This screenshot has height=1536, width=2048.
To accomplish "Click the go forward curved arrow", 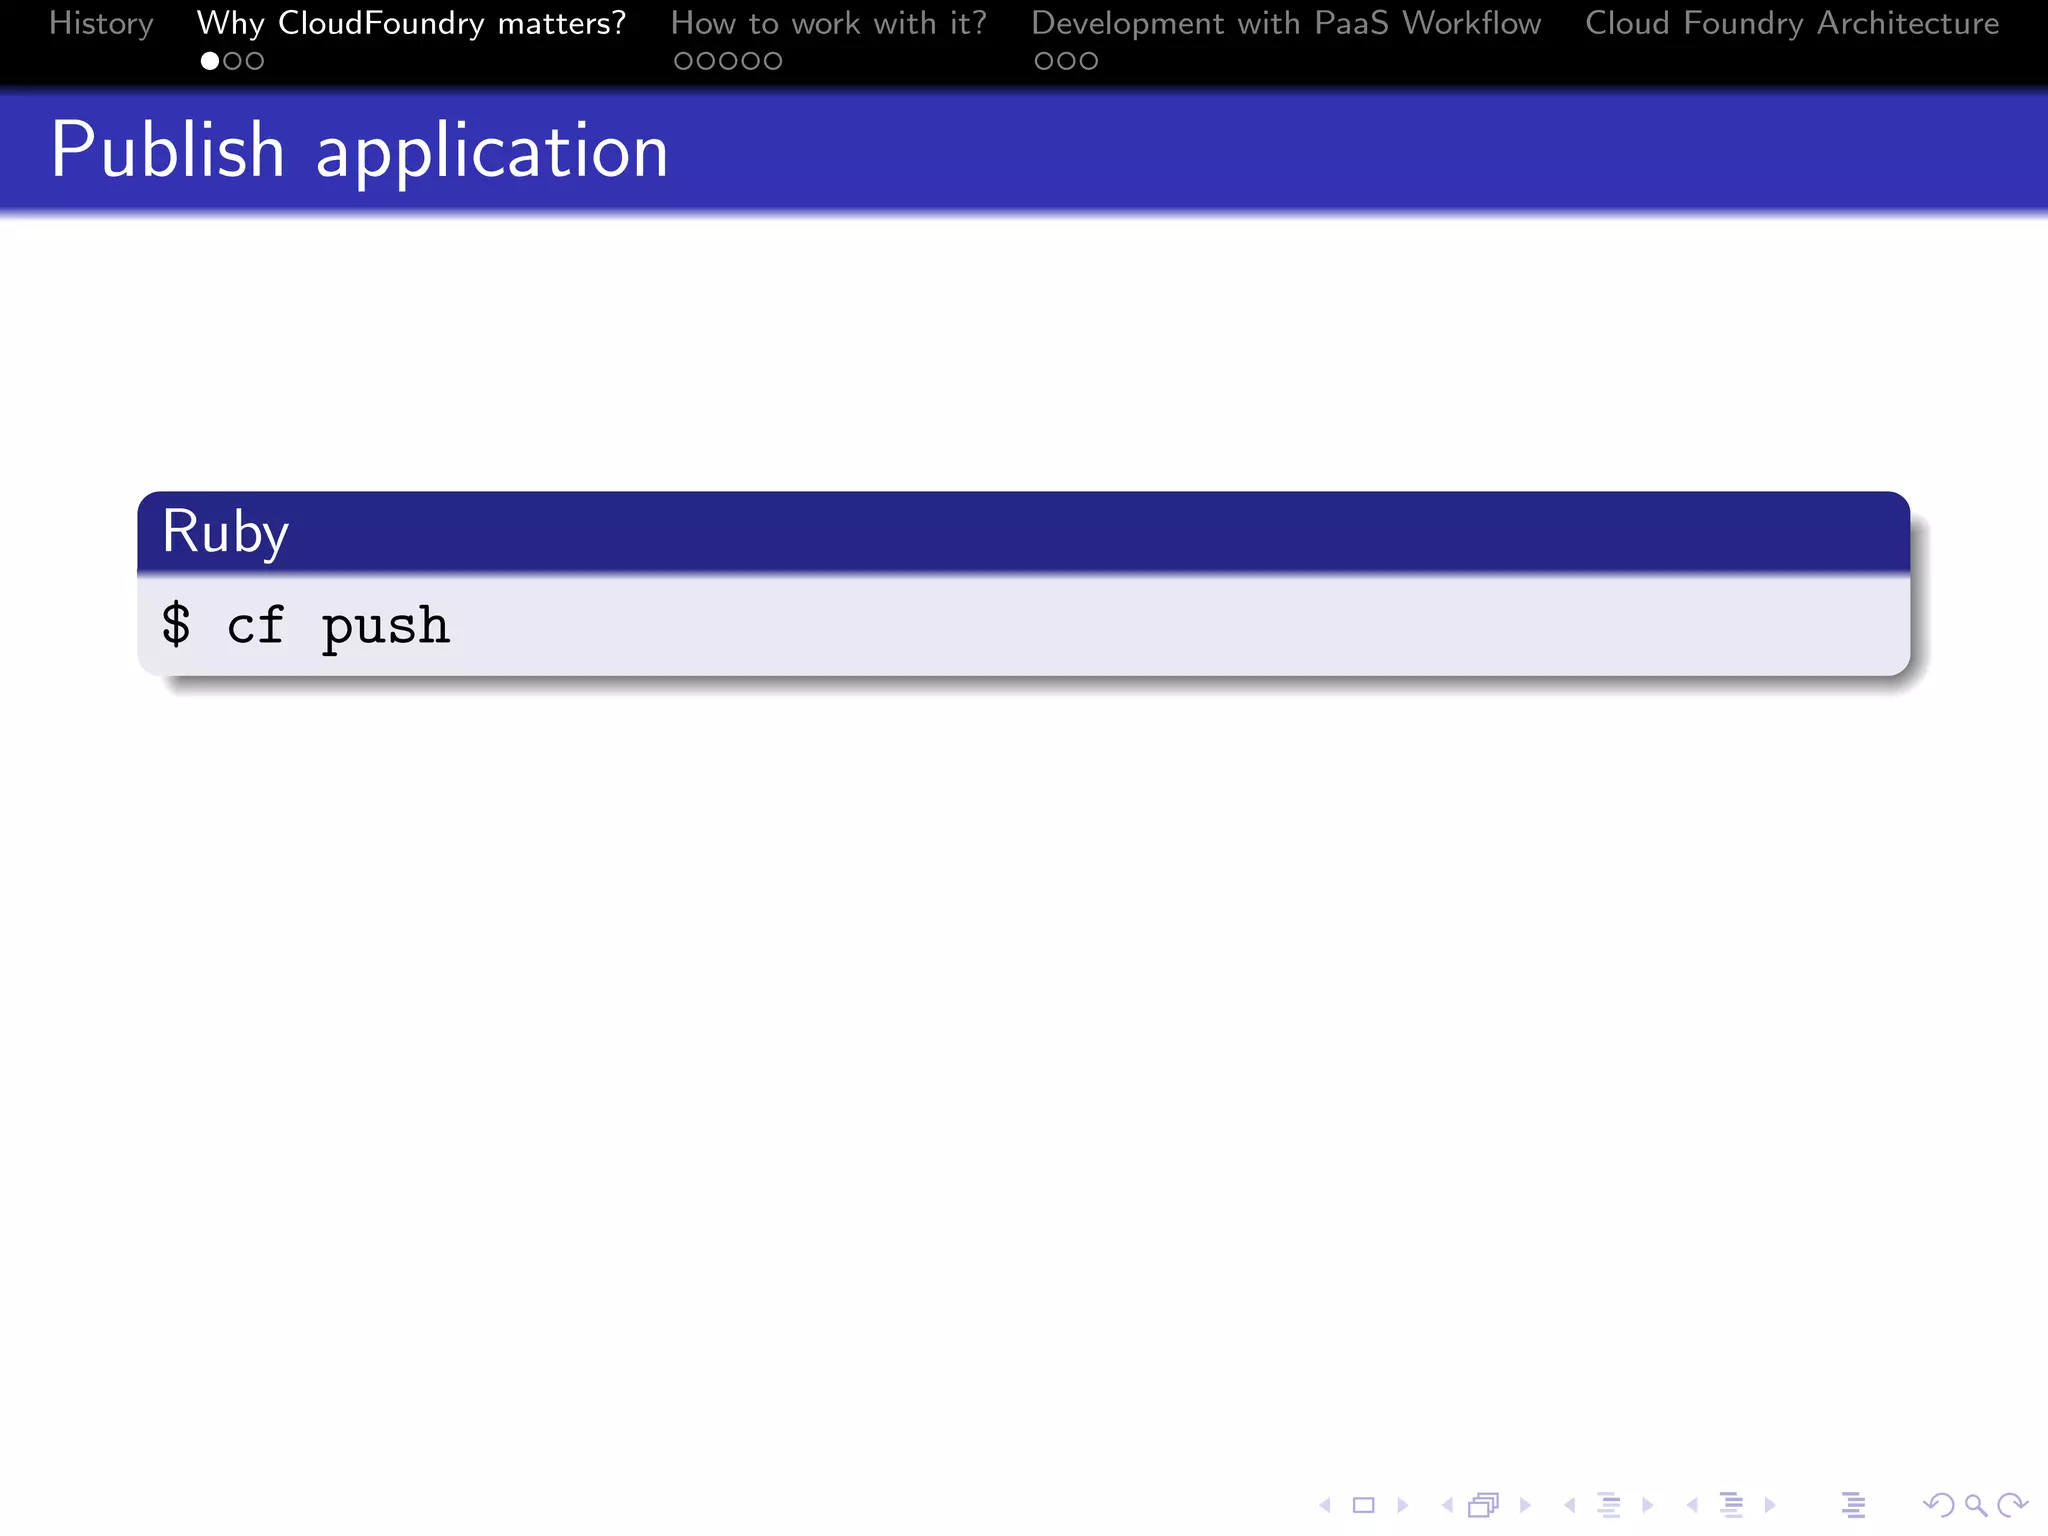I will pyautogui.click(x=2012, y=1505).
